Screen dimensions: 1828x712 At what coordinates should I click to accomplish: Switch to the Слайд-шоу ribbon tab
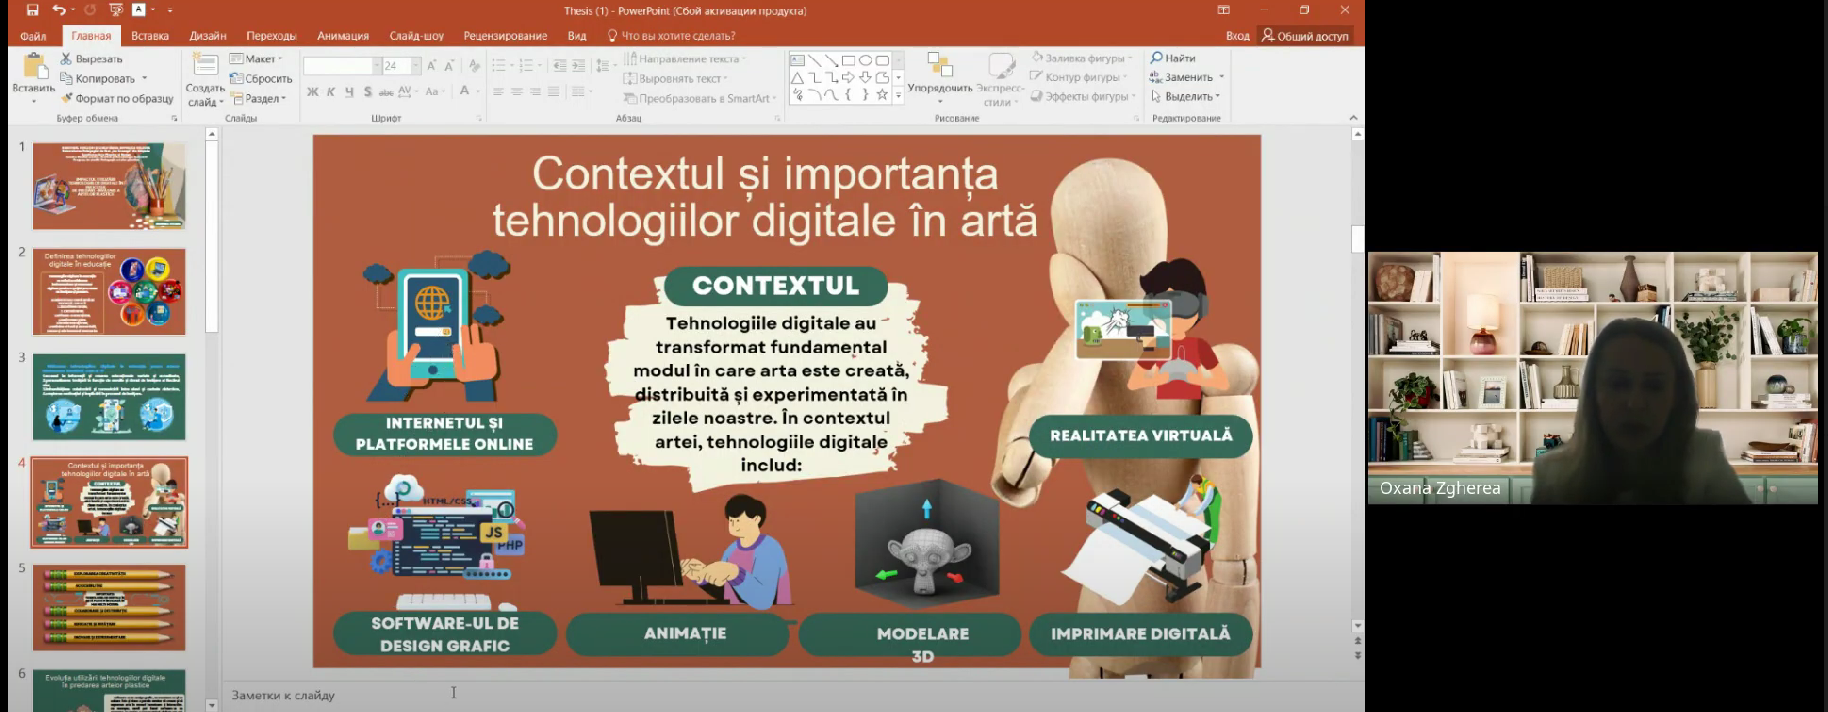[x=417, y=36]
